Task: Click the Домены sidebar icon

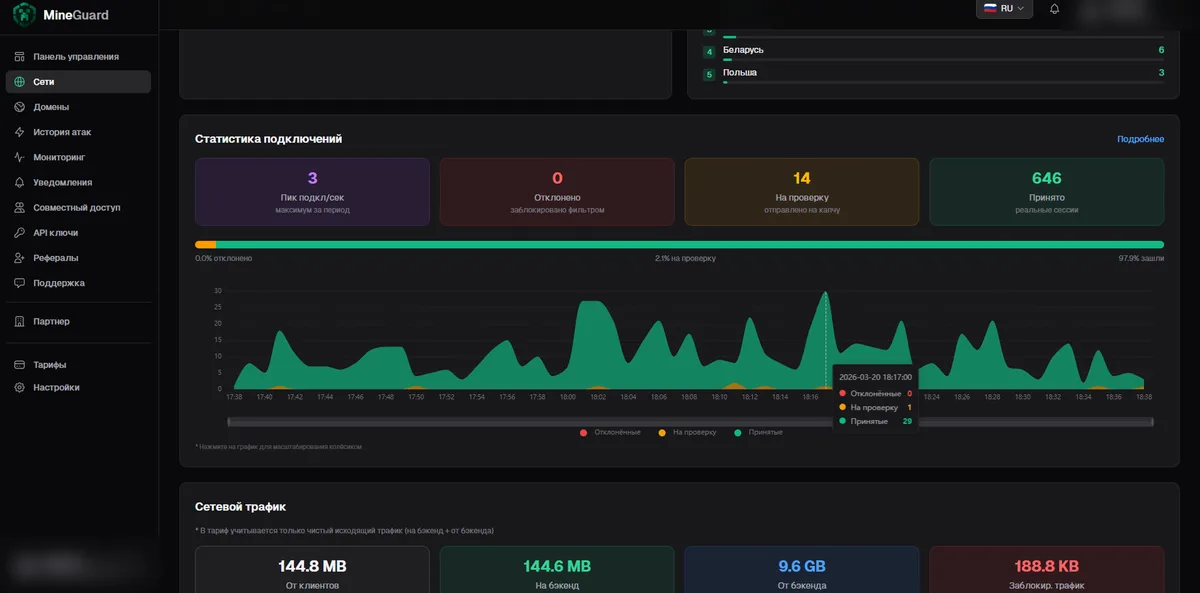Action: point(20,107)
